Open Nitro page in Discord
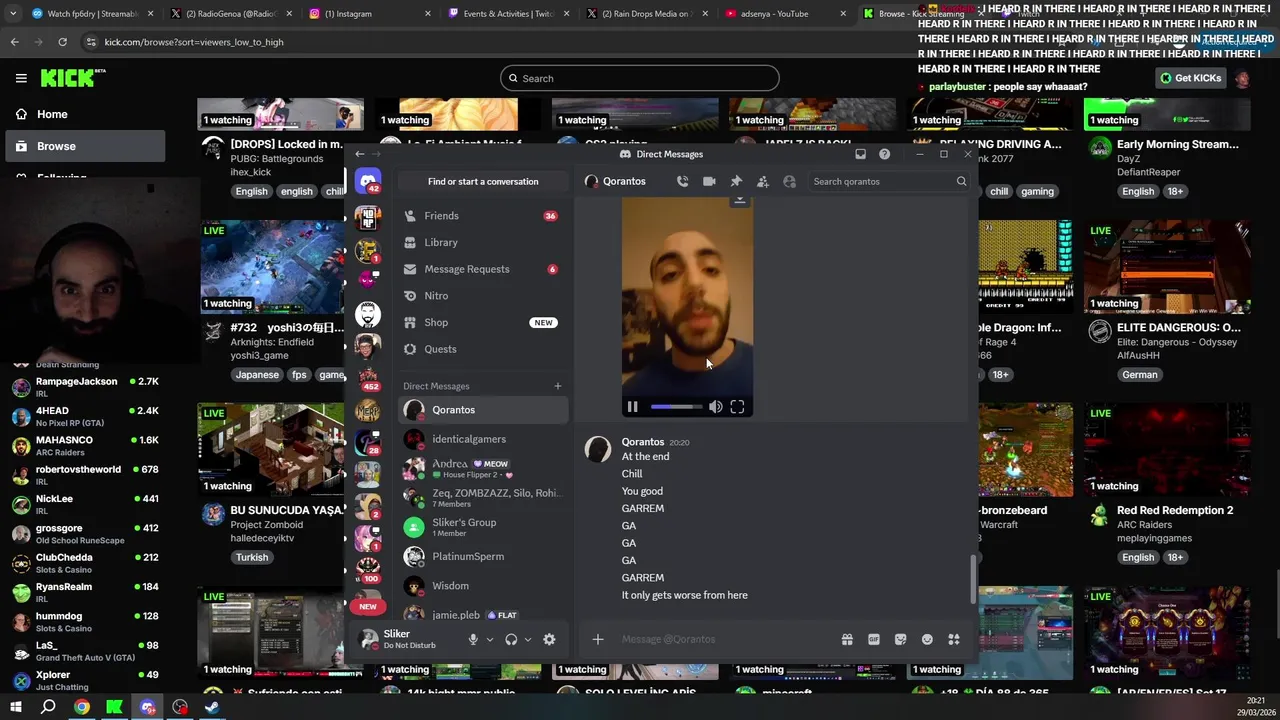Image resolution: width=1280 pixels, height=720 pixels. click(483, 296)
